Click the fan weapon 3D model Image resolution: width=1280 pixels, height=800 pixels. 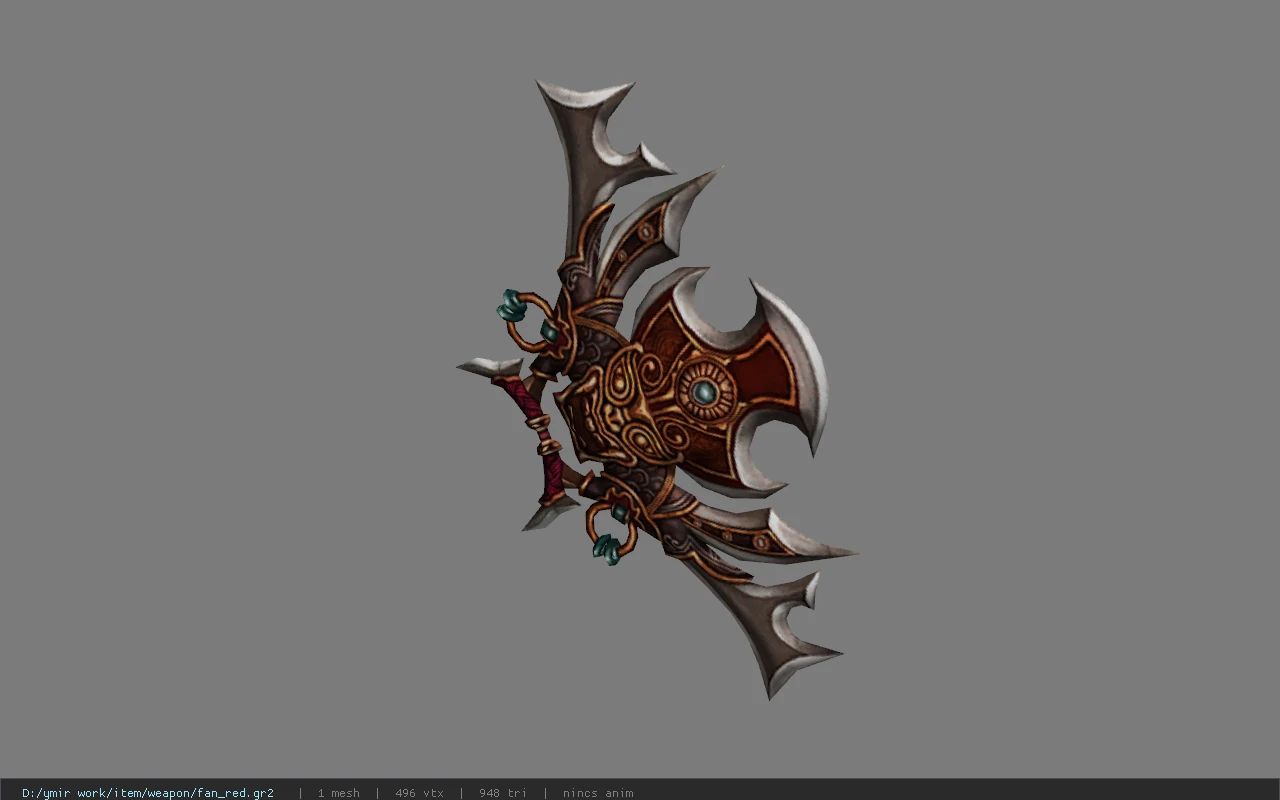coord(656,390)
